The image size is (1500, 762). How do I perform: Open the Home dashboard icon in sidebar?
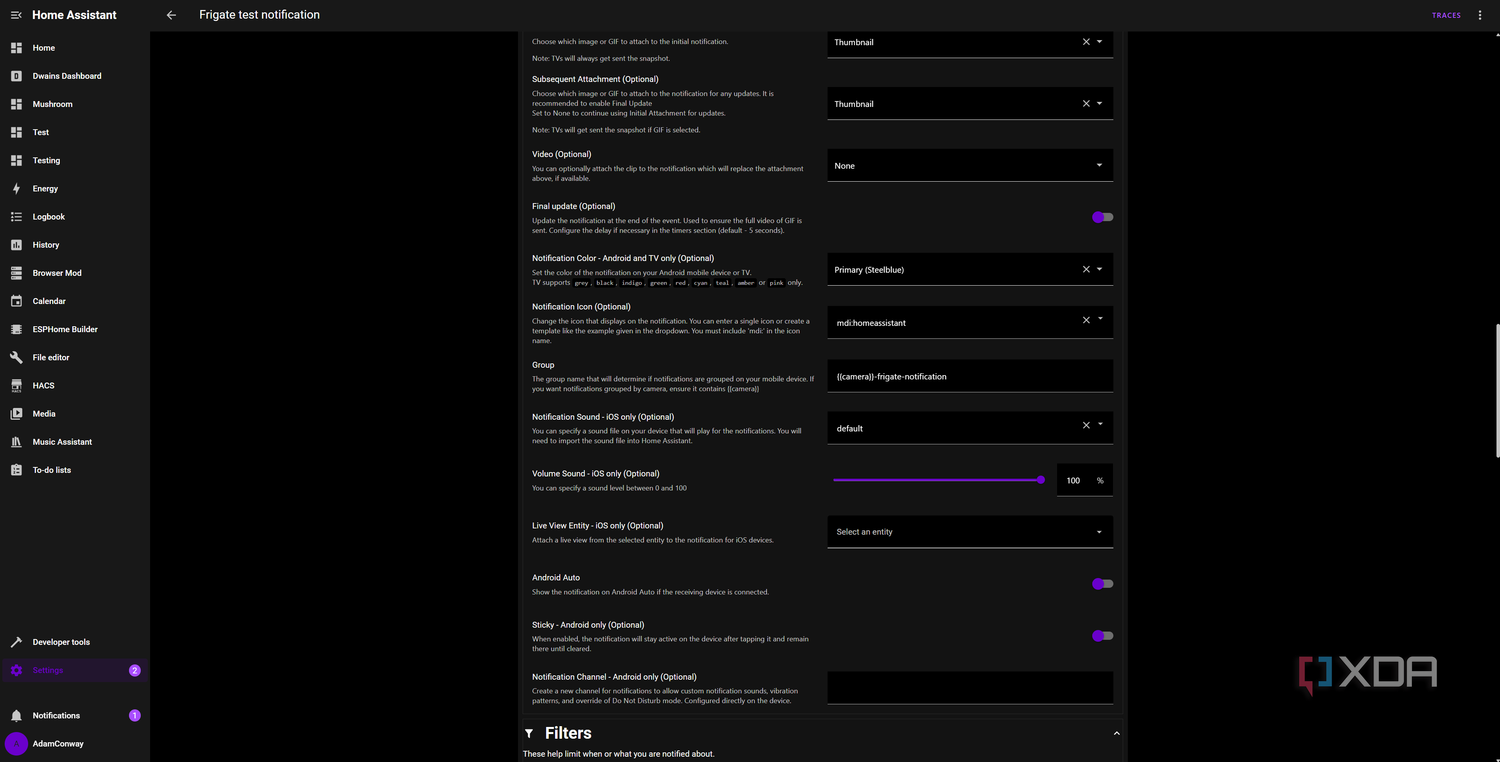[x=16, y=48]
